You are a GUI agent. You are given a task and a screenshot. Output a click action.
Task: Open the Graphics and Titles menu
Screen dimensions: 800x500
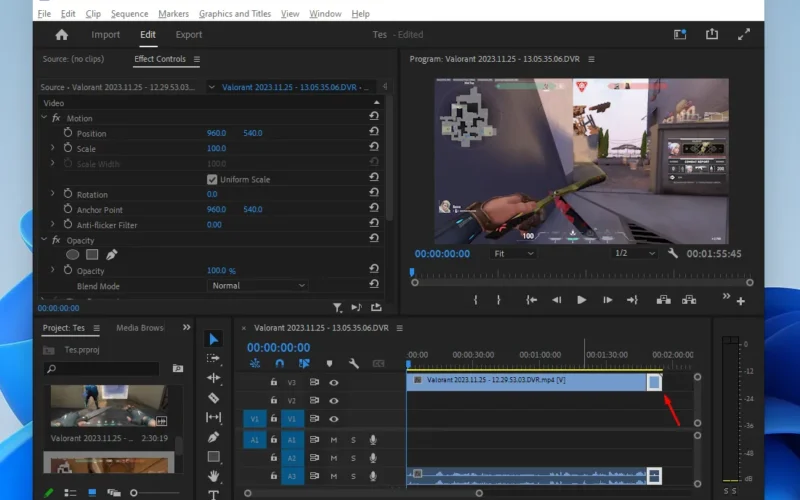(235, 14)
